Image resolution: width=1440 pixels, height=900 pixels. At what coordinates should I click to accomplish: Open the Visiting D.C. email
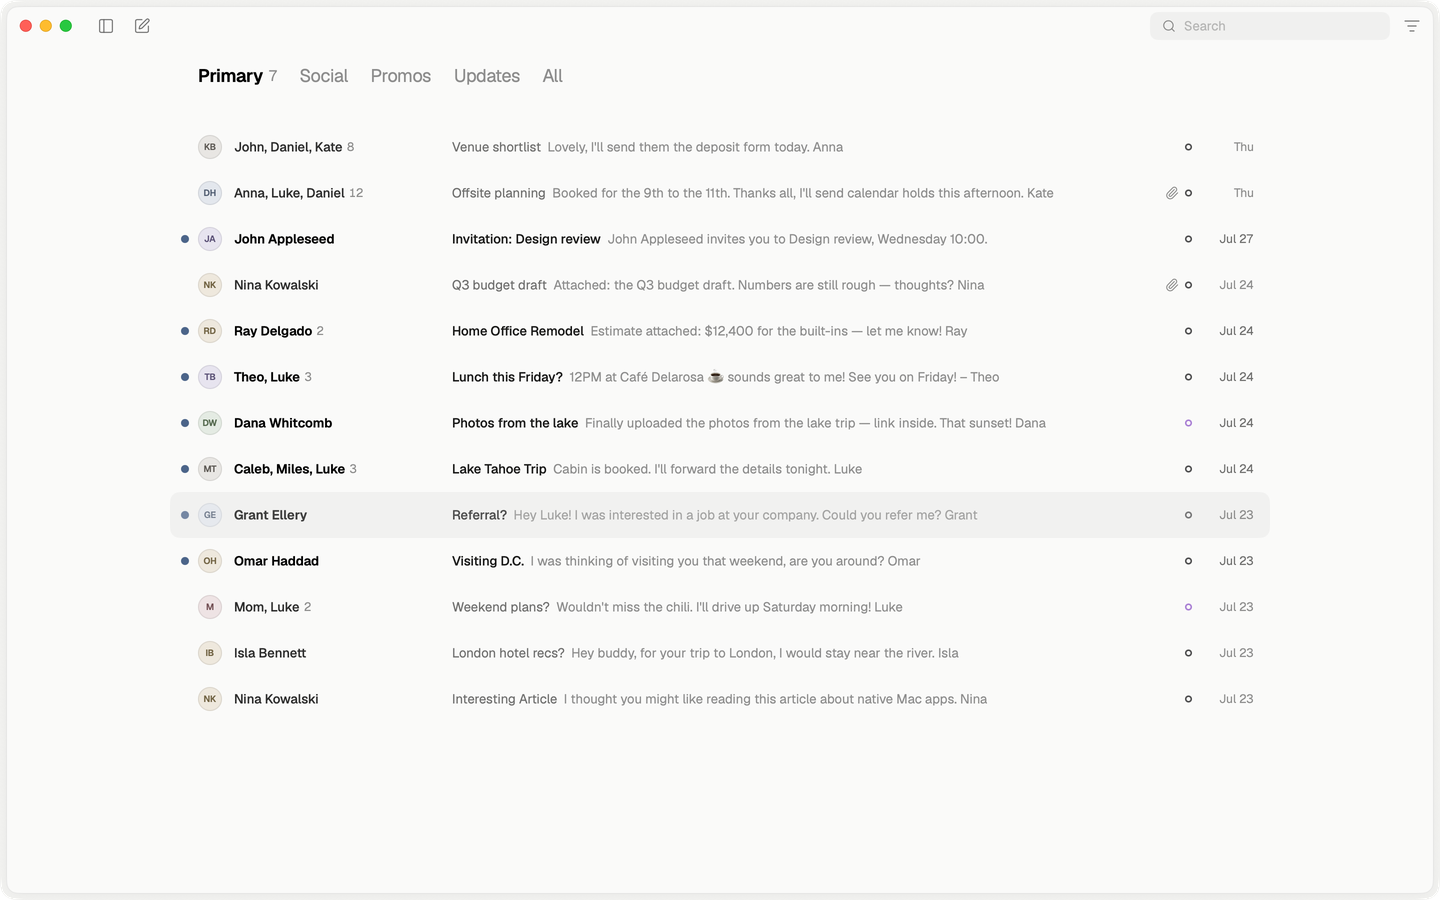click(720, 561)
